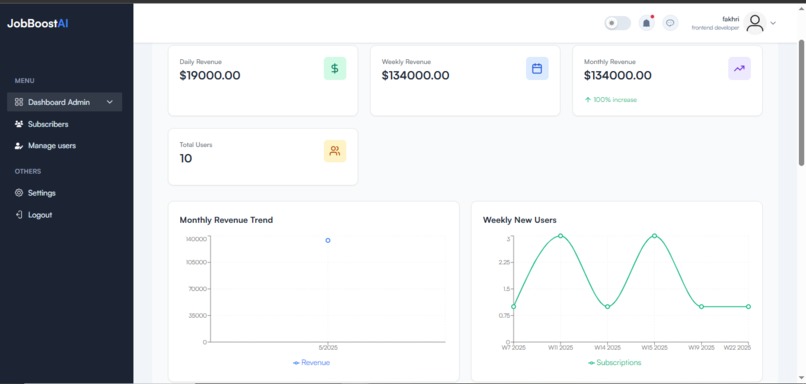This screenshot has width=806, height=384.
Task: Click the Monthly Revenue $134000.00 value
Action: [x=617, y=76]
